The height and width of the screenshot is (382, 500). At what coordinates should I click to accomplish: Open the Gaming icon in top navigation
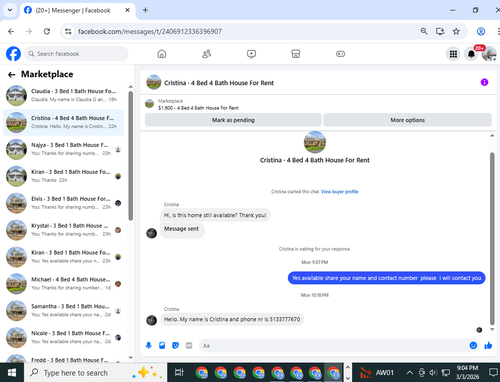pyautogui.click(x=340, y=54)
